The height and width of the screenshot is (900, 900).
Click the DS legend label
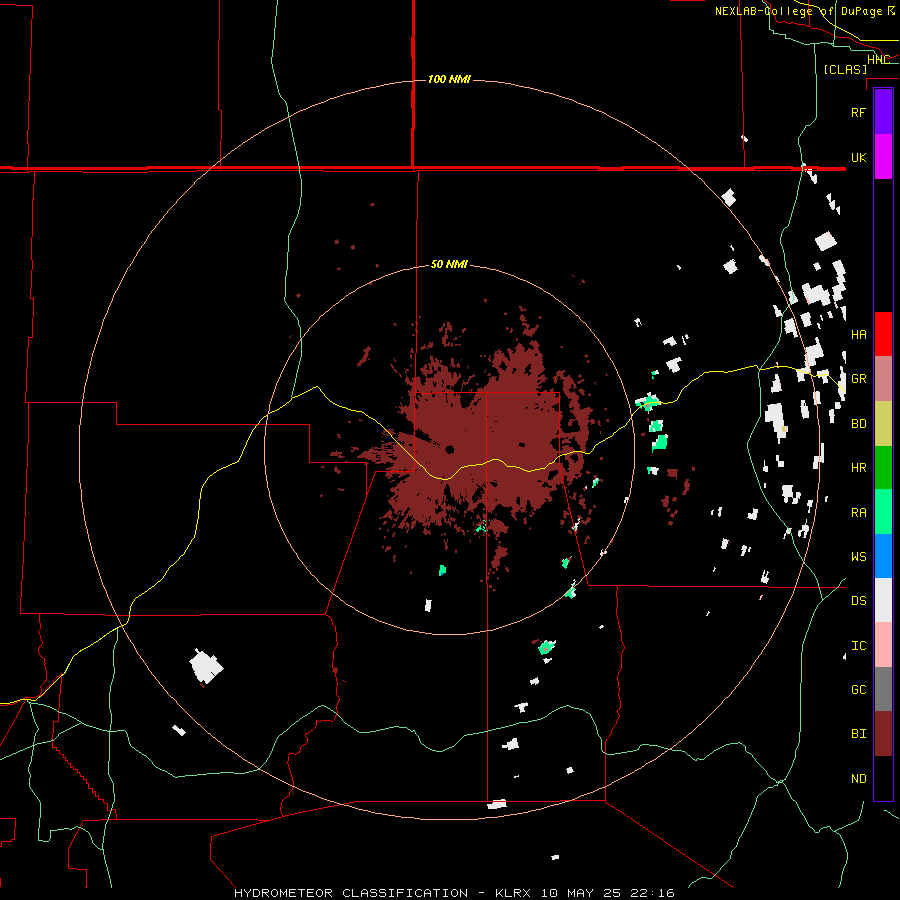coord(858,600)
